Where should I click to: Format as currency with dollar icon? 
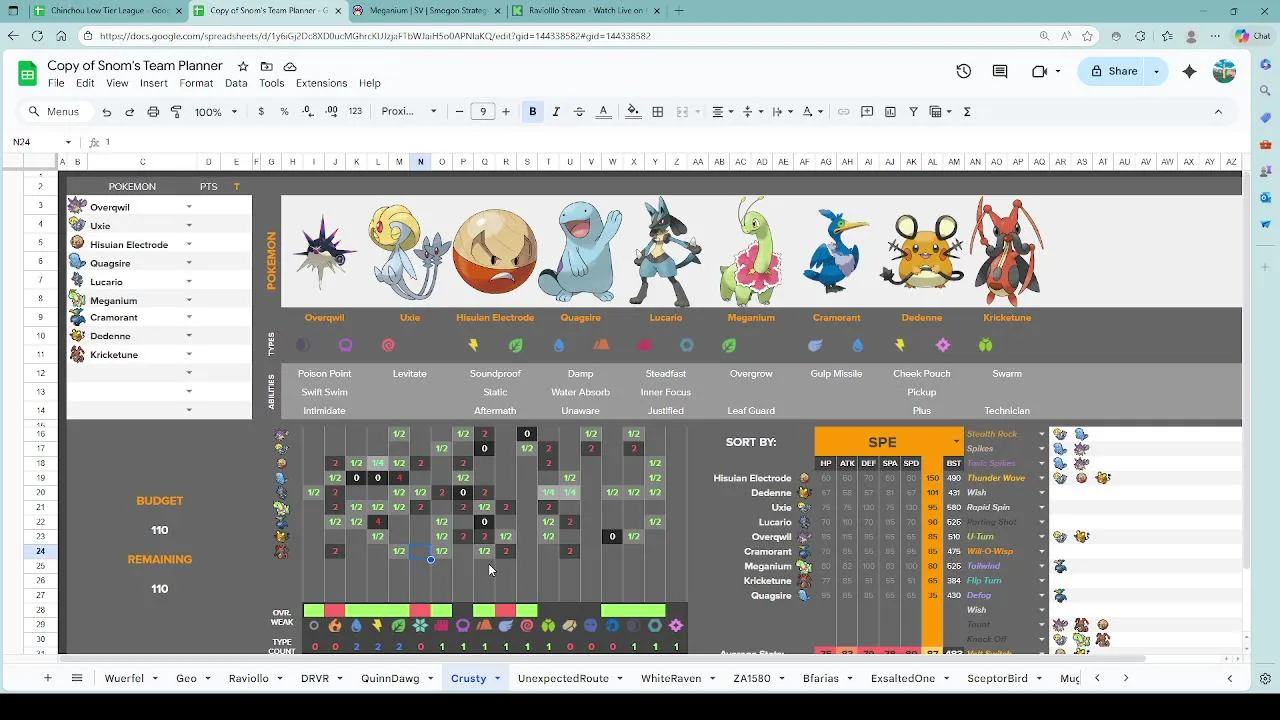[261, 112]
